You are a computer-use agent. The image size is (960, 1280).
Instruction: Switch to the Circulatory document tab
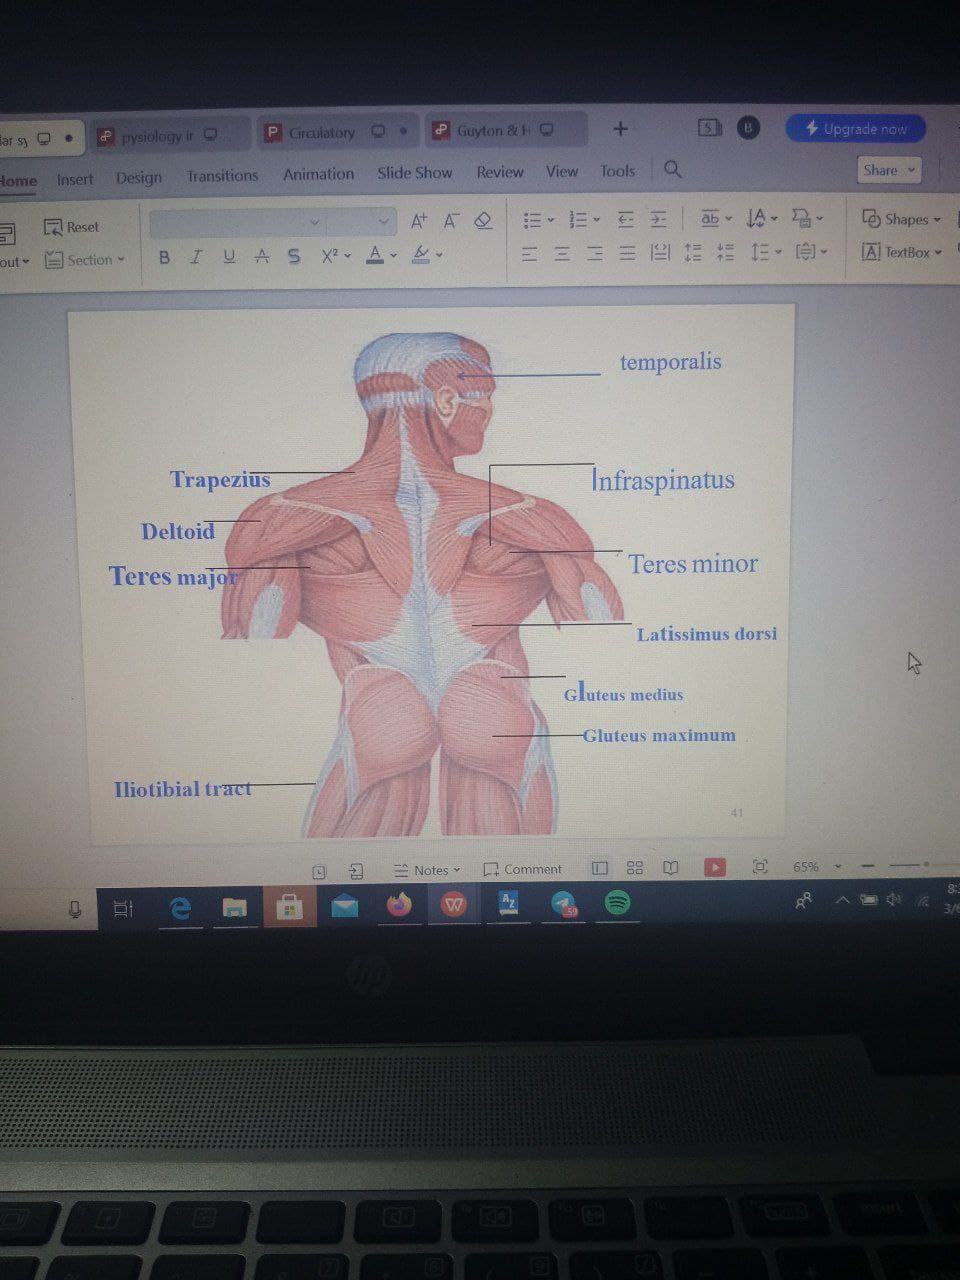click(x=335, y=132)
